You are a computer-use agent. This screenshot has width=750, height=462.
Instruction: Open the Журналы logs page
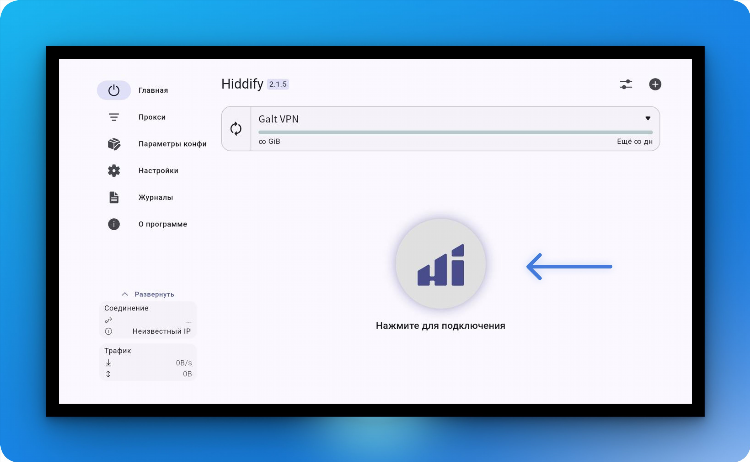(x=155, y=198)
